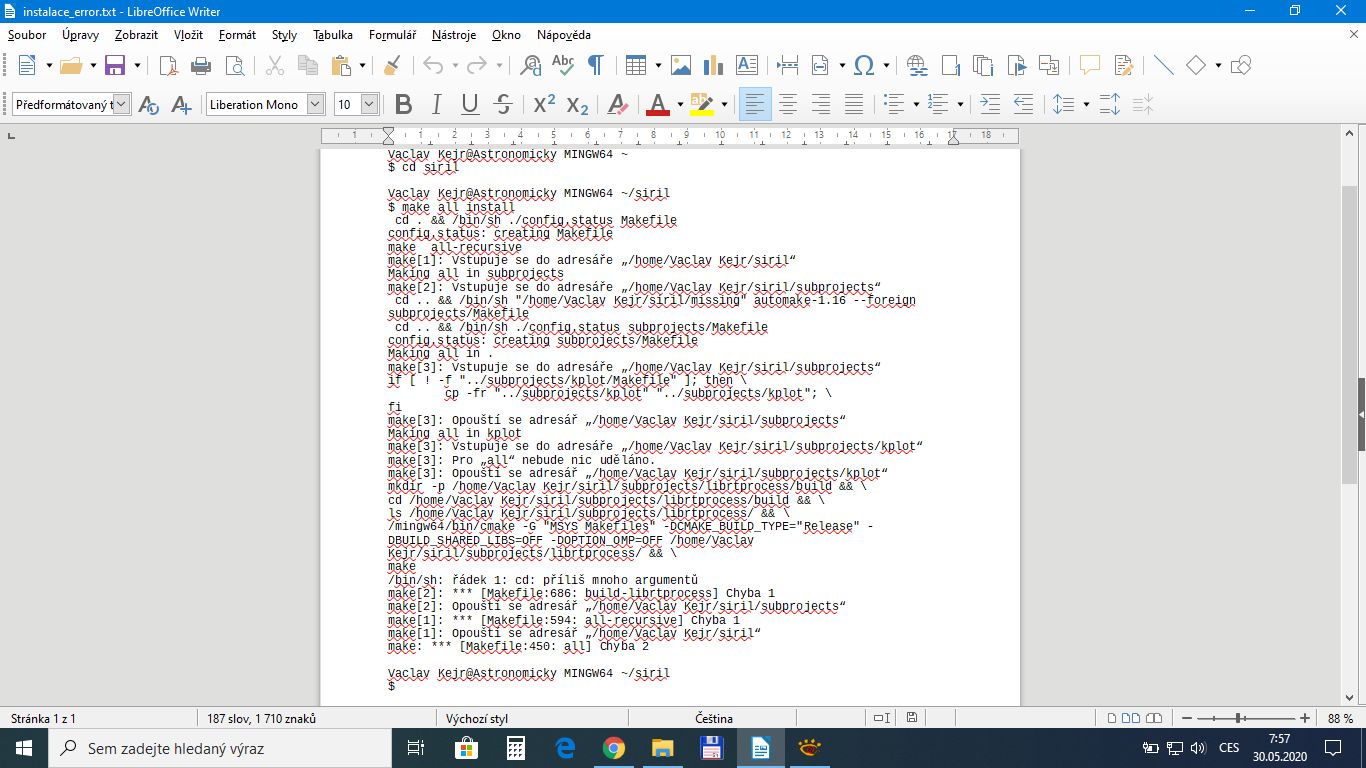The height and width of the screenshot is (768, 1366).
Task: Expand the line spacing dropdown arrow
Action: pos(1085,104)
